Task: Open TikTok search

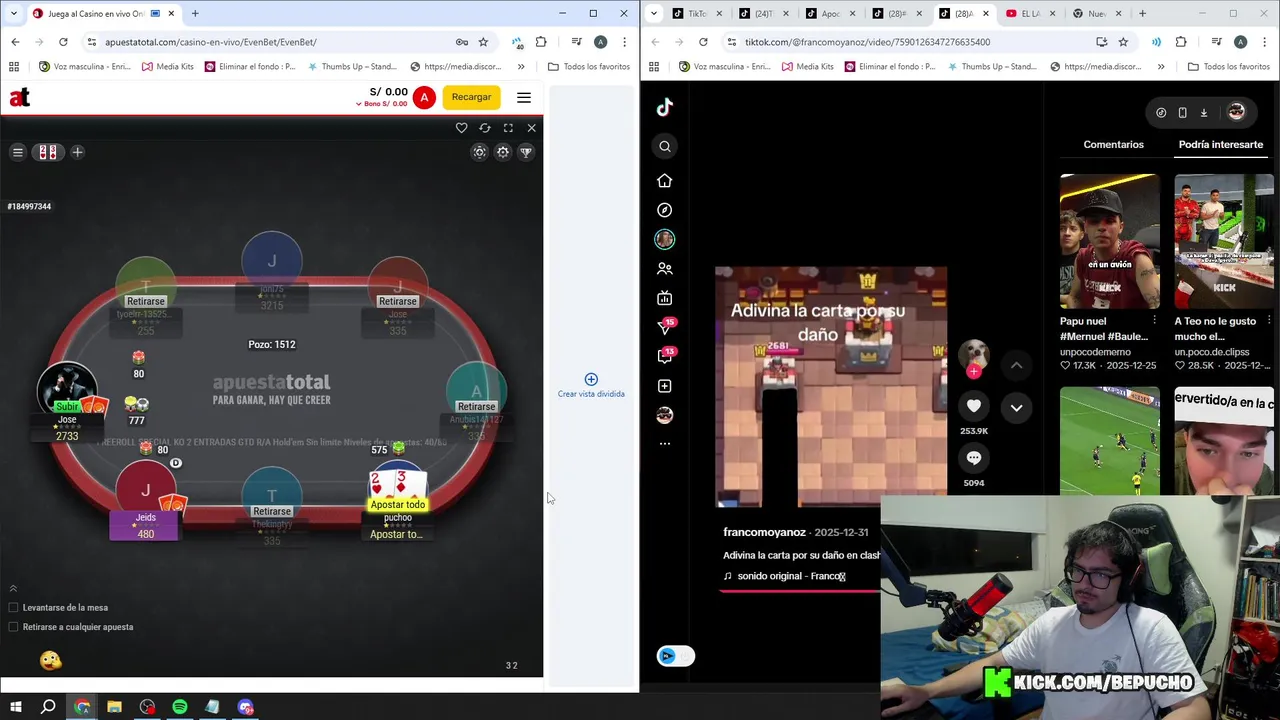Action: (665, 147)
